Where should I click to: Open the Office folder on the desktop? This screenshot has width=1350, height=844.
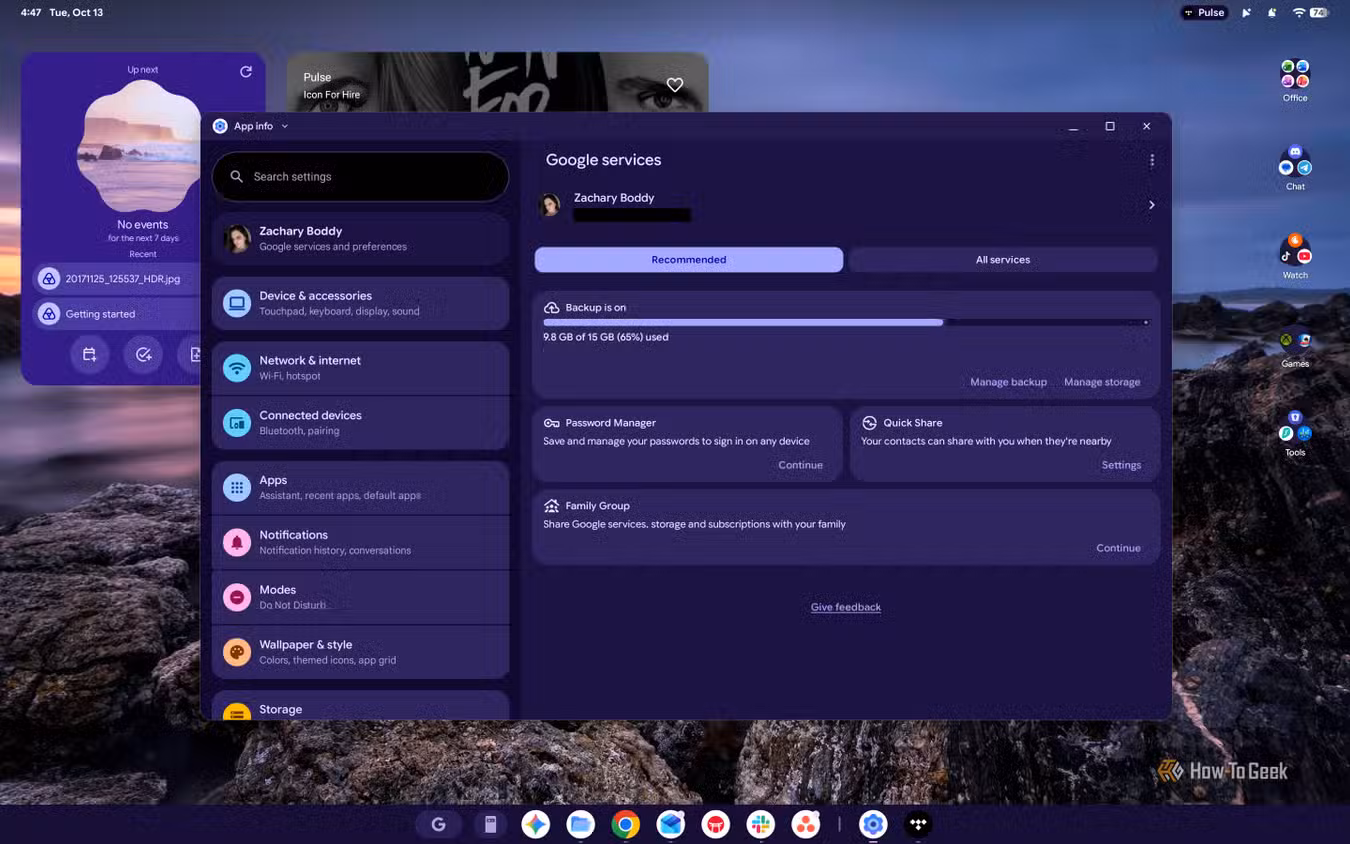(x=1295, y=80)
